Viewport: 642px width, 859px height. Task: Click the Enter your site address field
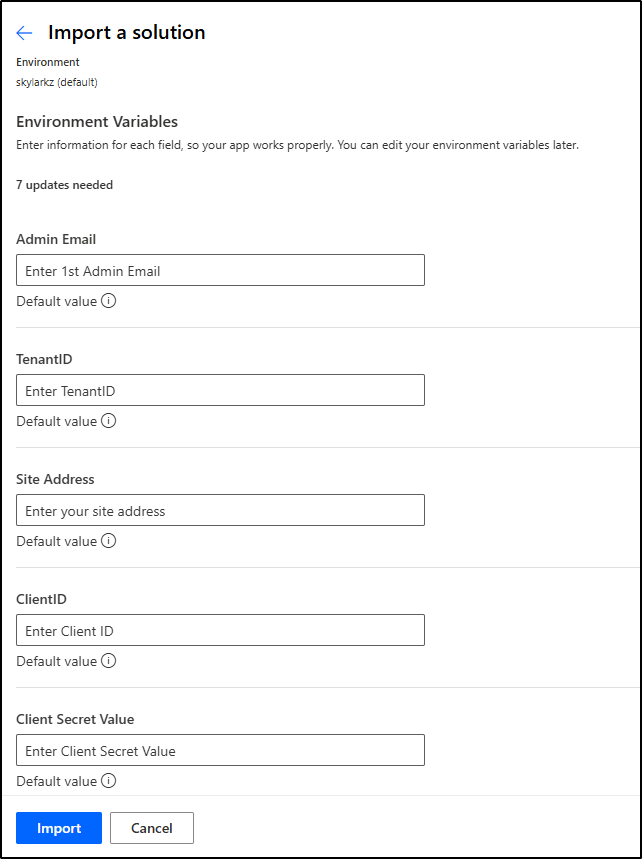pyautogui.click(x=220, y=510)
